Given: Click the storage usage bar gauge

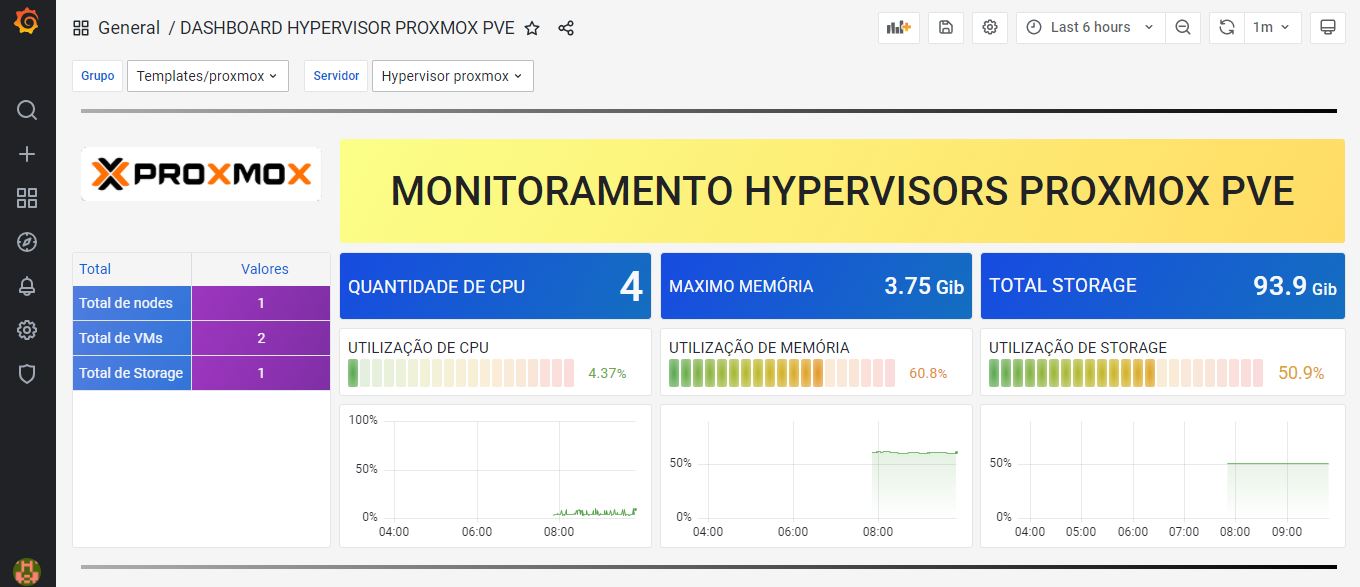Looking at the screenshot, I should coord(1127,373).
